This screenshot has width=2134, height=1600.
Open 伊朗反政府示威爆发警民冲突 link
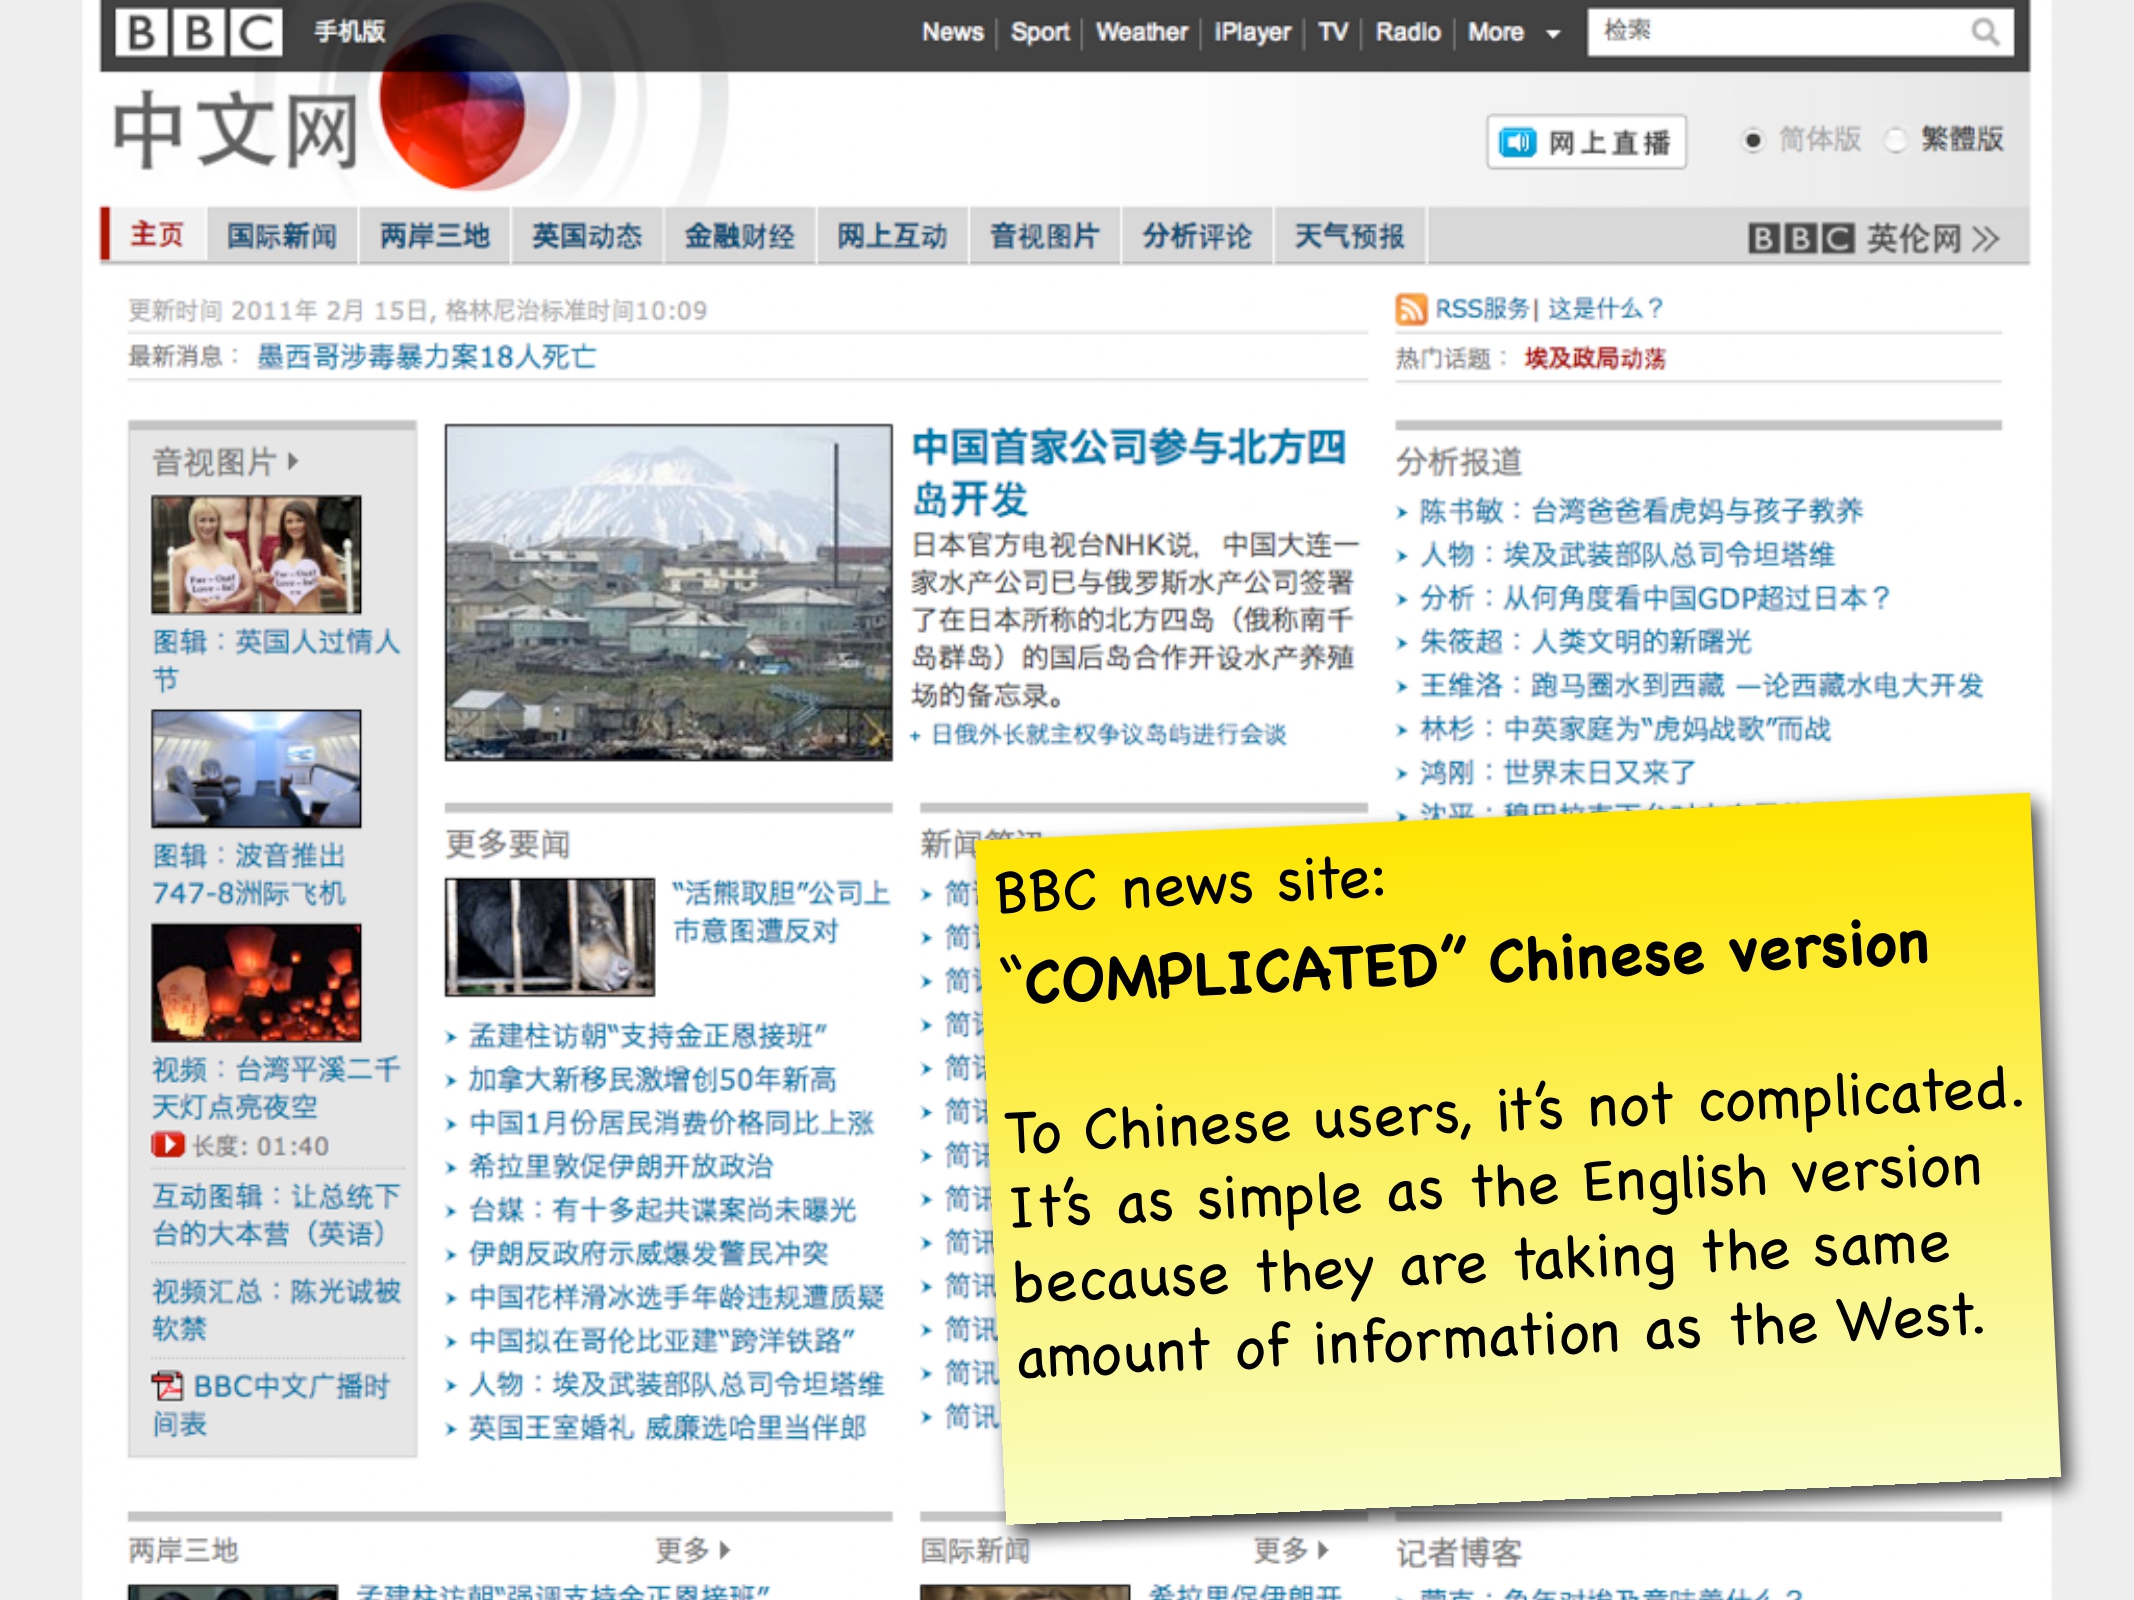pyautogui.click(x=648, y=1253)
